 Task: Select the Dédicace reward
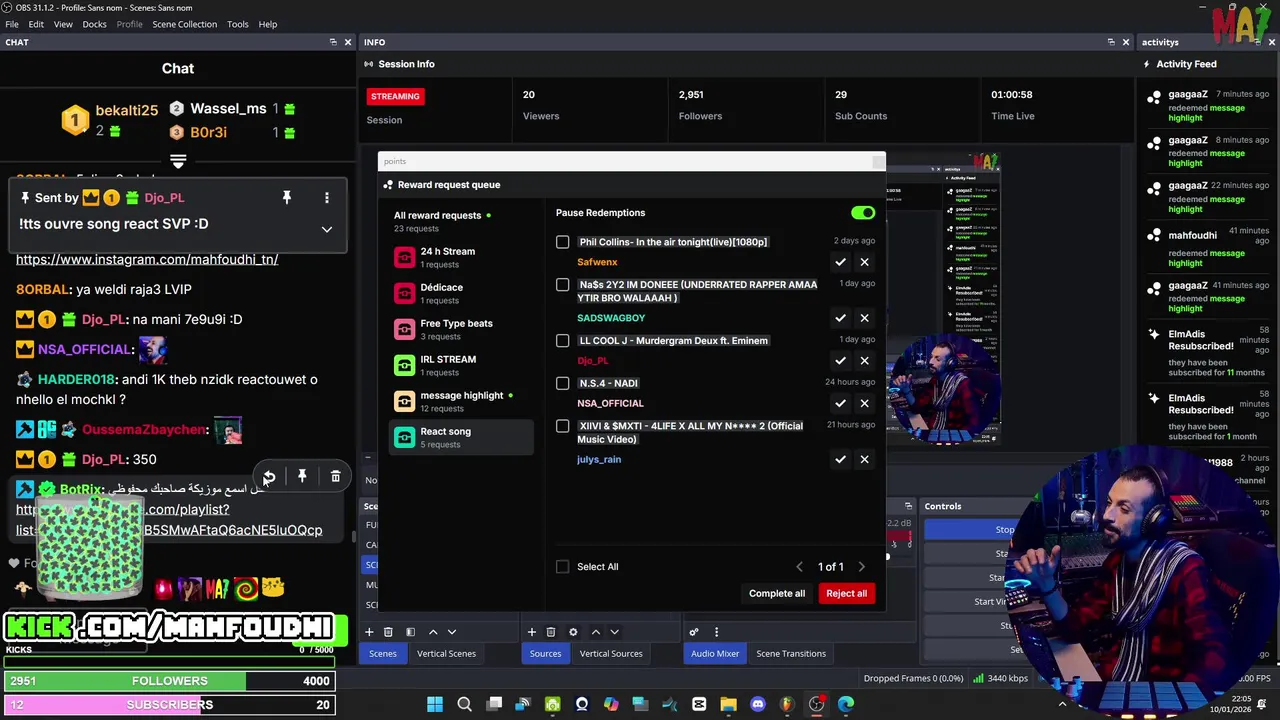462,293
